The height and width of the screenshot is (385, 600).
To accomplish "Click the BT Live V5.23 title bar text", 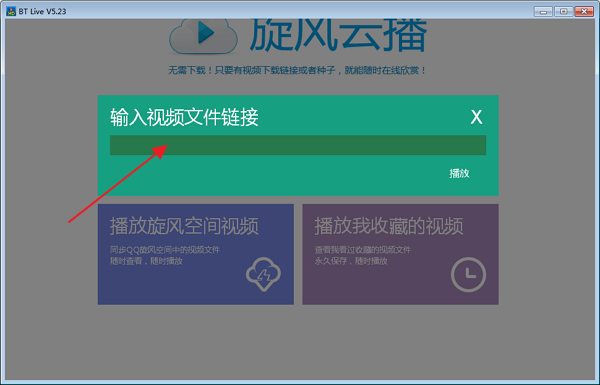I will (42, 11).
